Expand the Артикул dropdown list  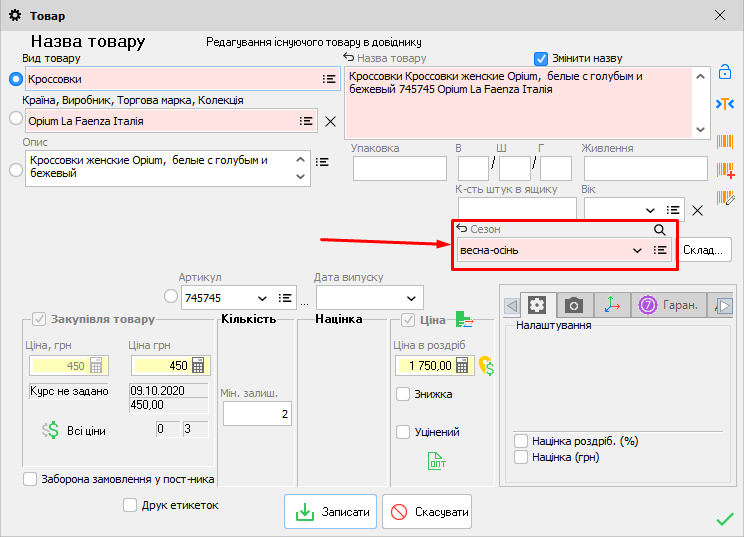tap(264, 298)
